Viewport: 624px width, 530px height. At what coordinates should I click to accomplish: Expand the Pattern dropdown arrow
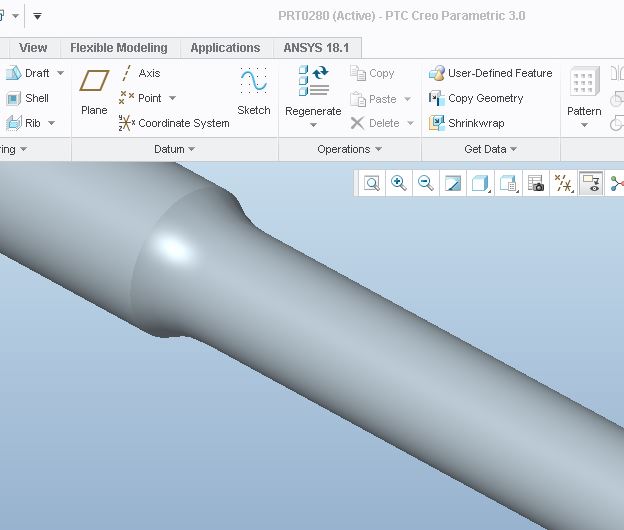584,125
